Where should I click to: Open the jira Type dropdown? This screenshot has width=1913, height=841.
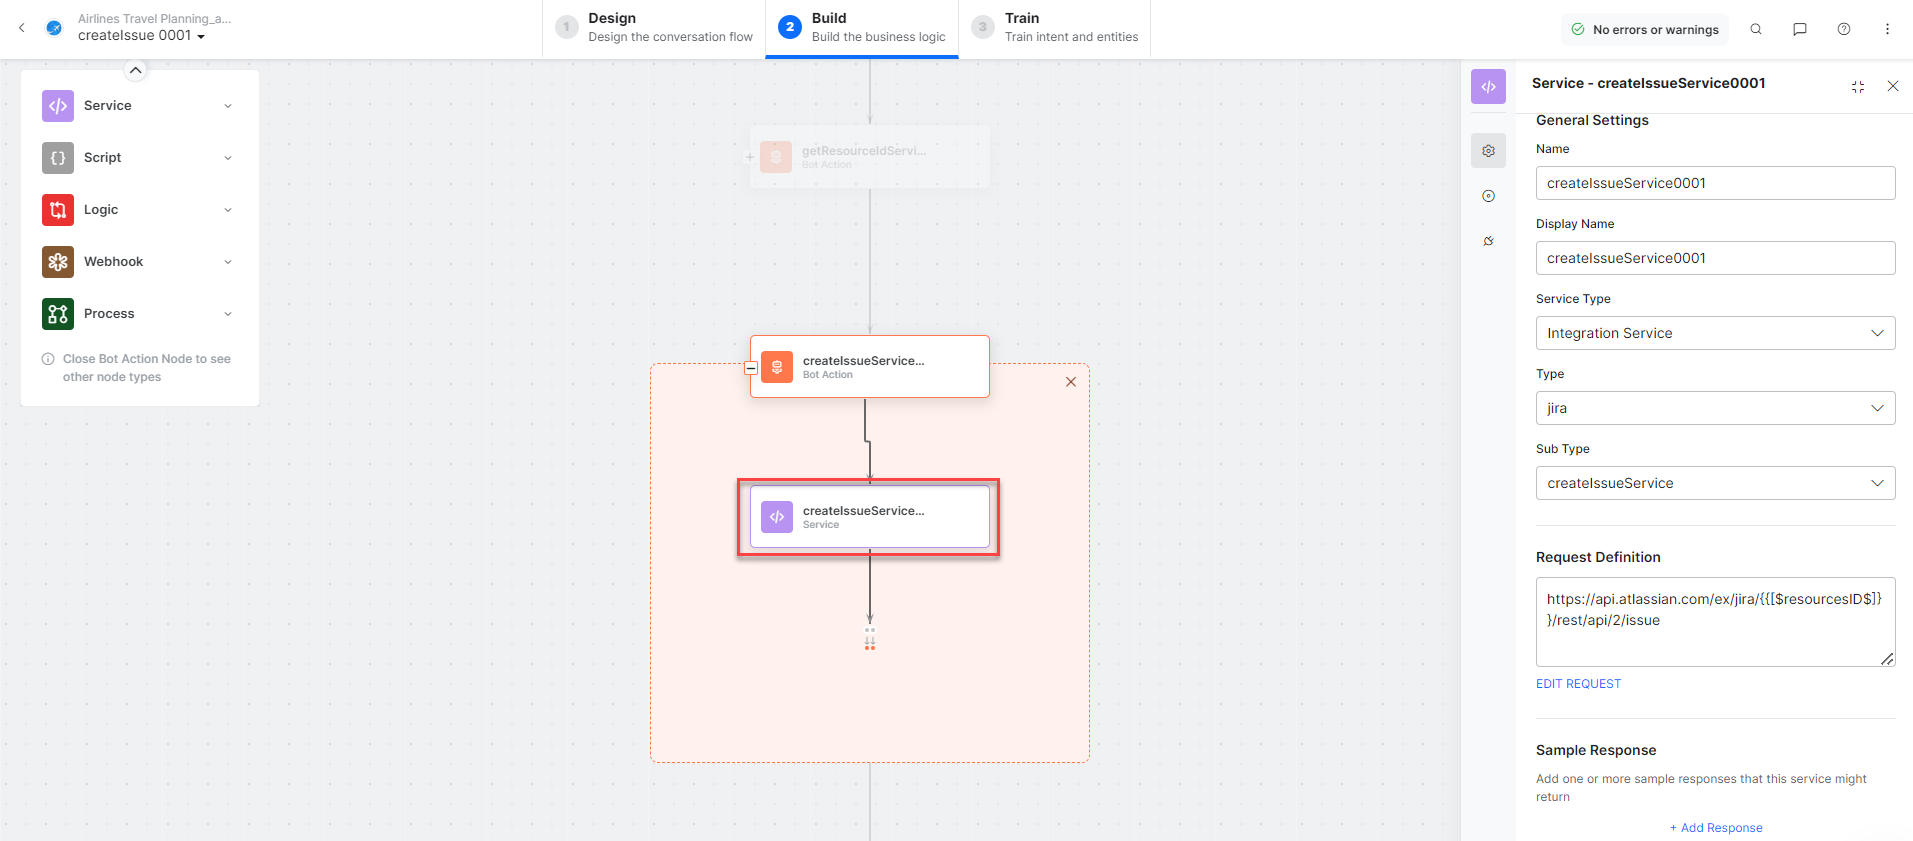click(x=1714, y=408)
